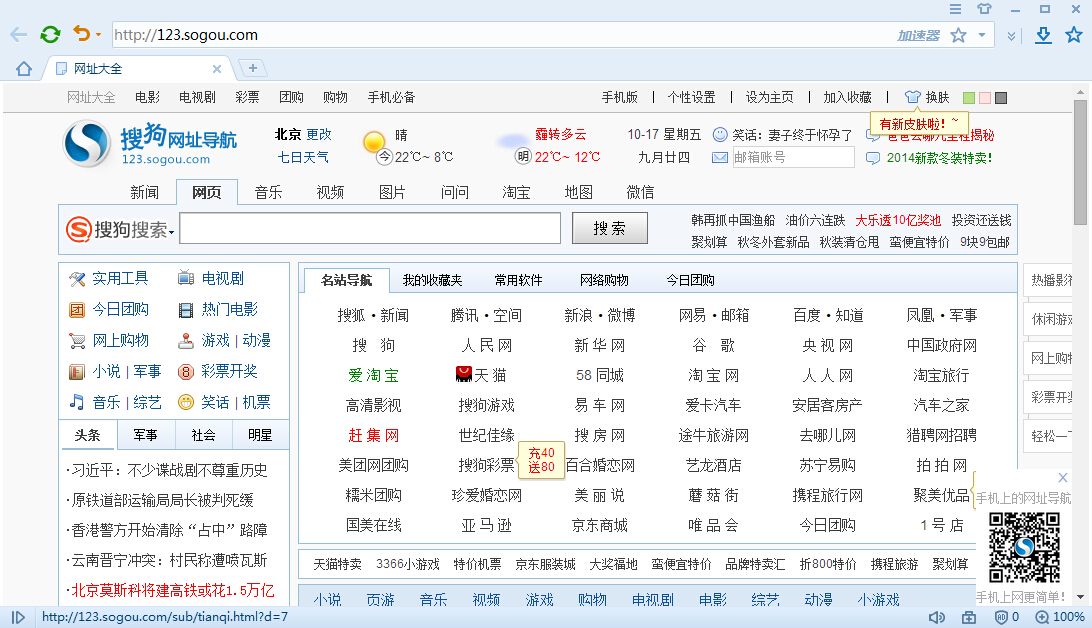
Task: Click the 热门电影 film icon
Action: coord(186,310)
